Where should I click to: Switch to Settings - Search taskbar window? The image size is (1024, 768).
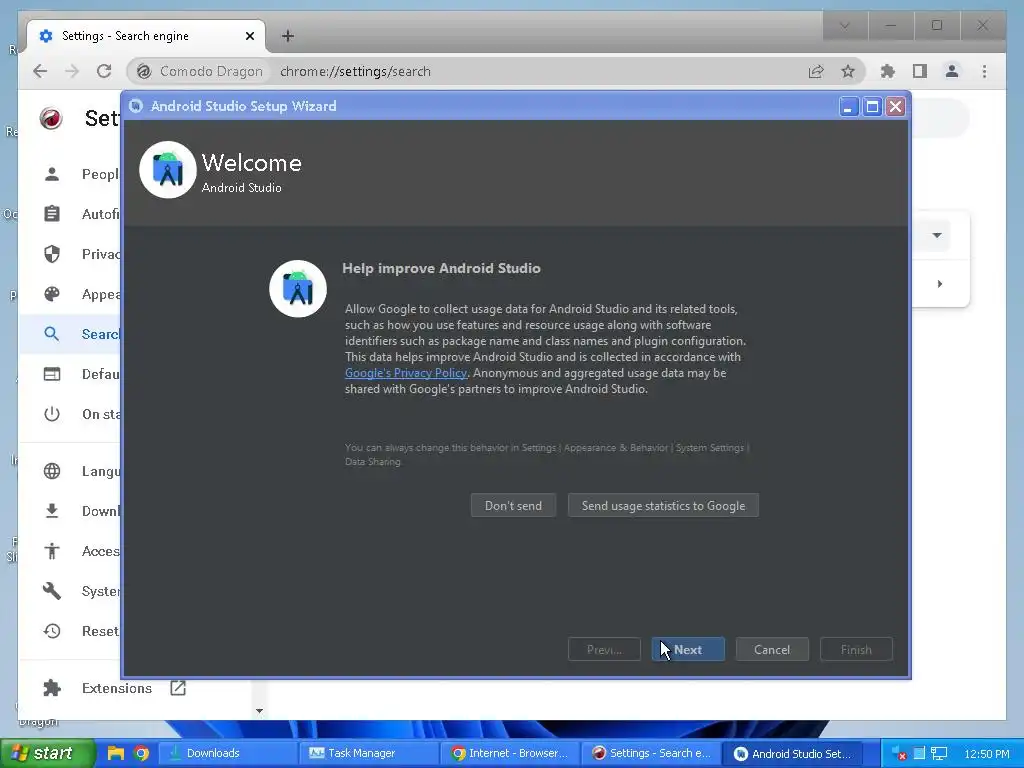(650, 753)
